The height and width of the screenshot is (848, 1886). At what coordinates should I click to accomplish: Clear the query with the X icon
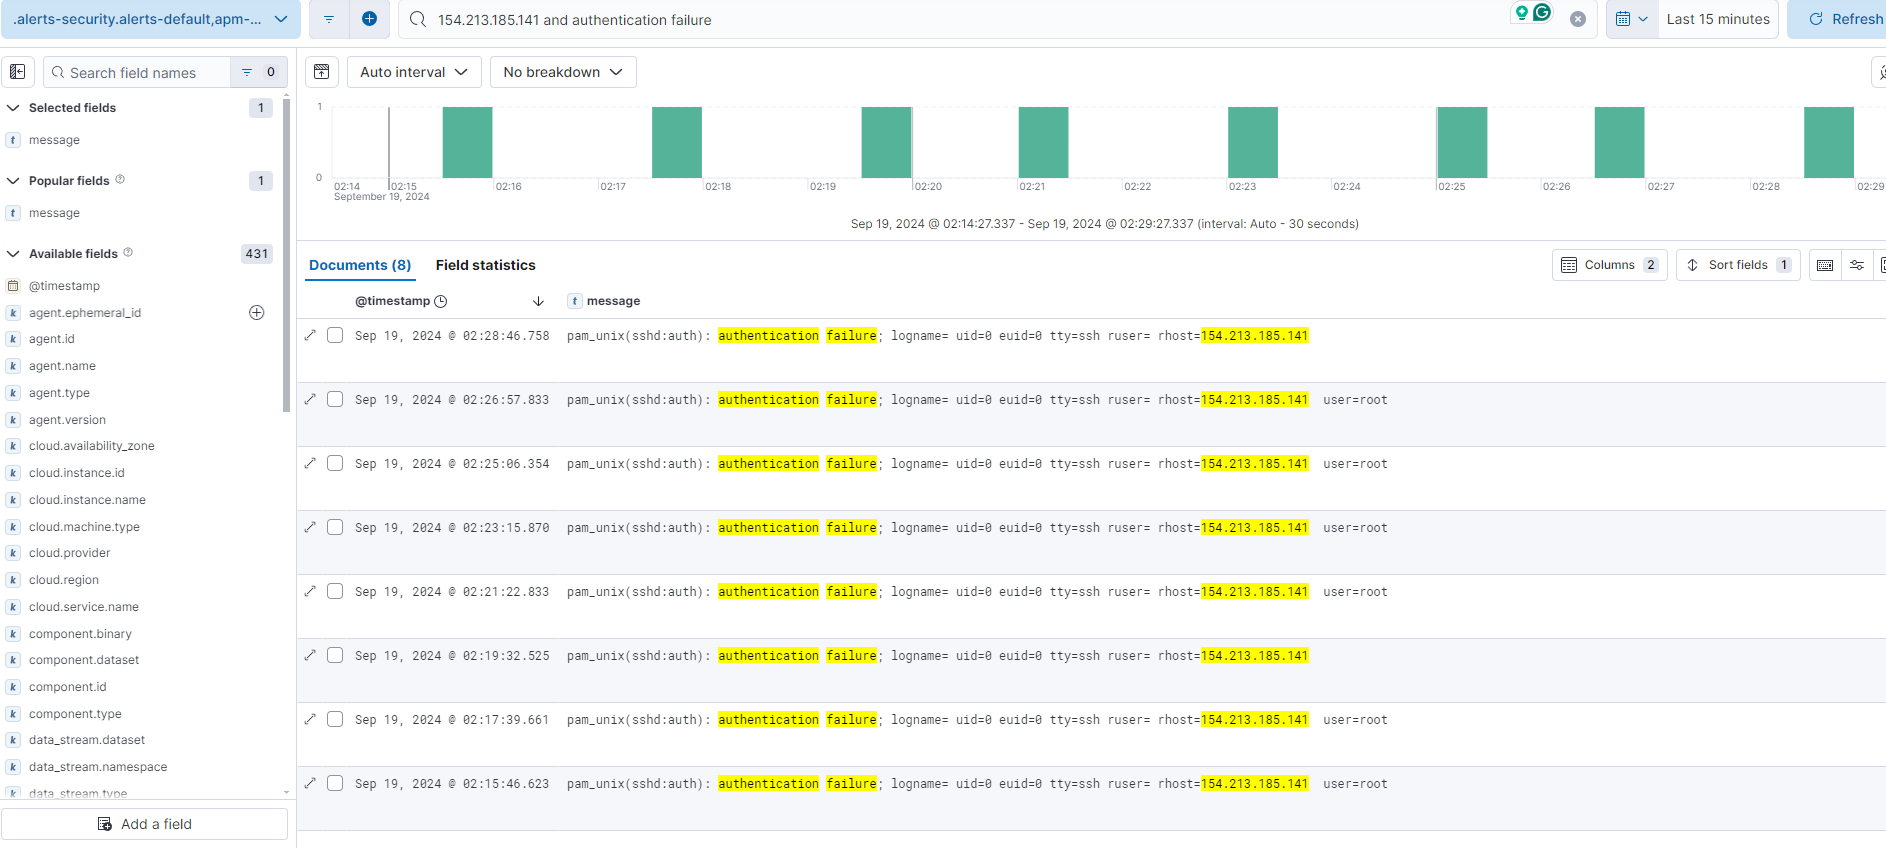coord(1578,19)
